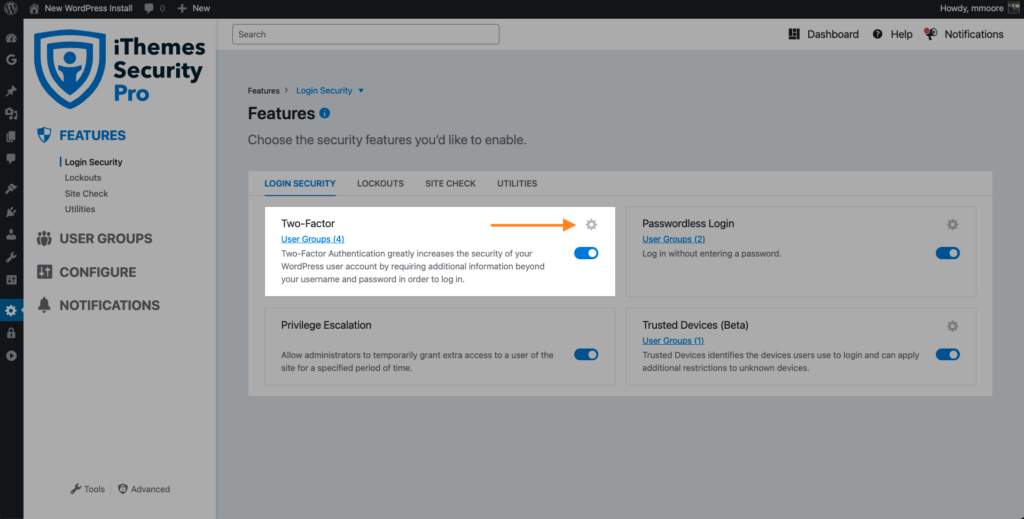Open Plugins icon in WordPress sidebar

(x=11, y=212)
